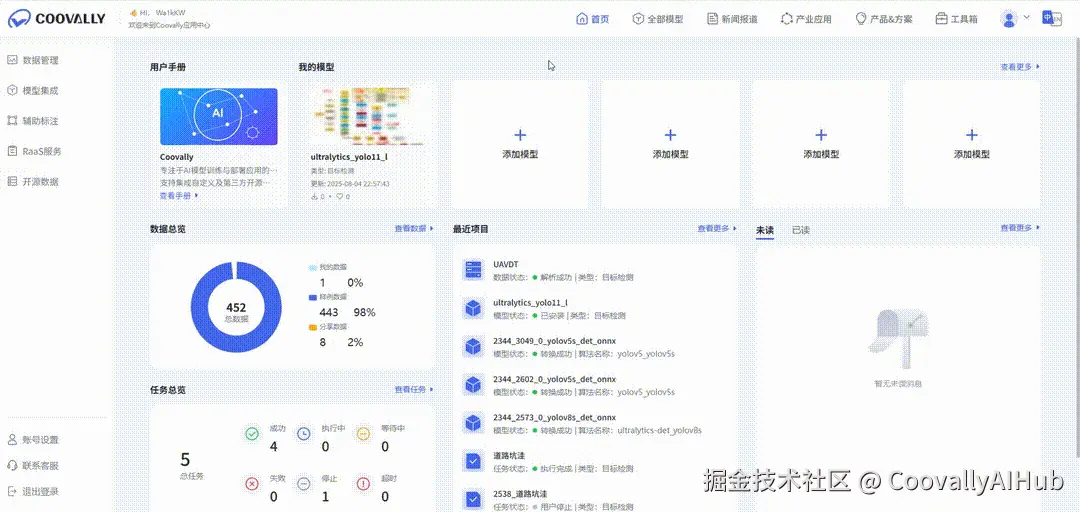Click the blue 样例数据 legend swatch

click(x=313, y=296)
